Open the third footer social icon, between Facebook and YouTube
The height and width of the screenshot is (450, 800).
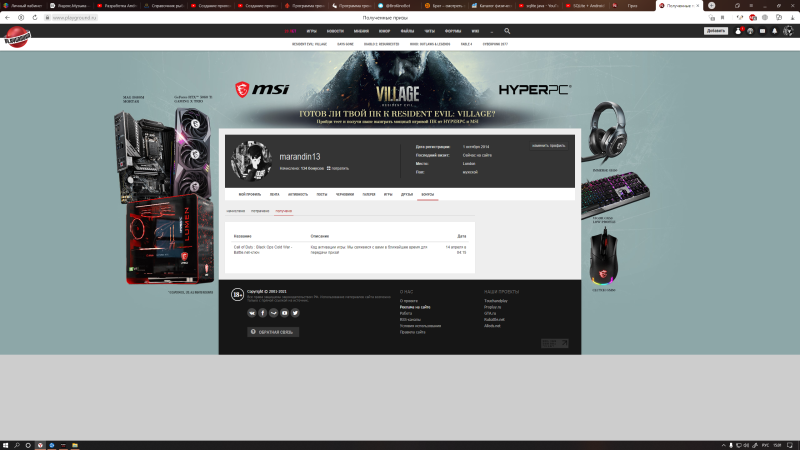pyautogui.click(x=273, y=313)
